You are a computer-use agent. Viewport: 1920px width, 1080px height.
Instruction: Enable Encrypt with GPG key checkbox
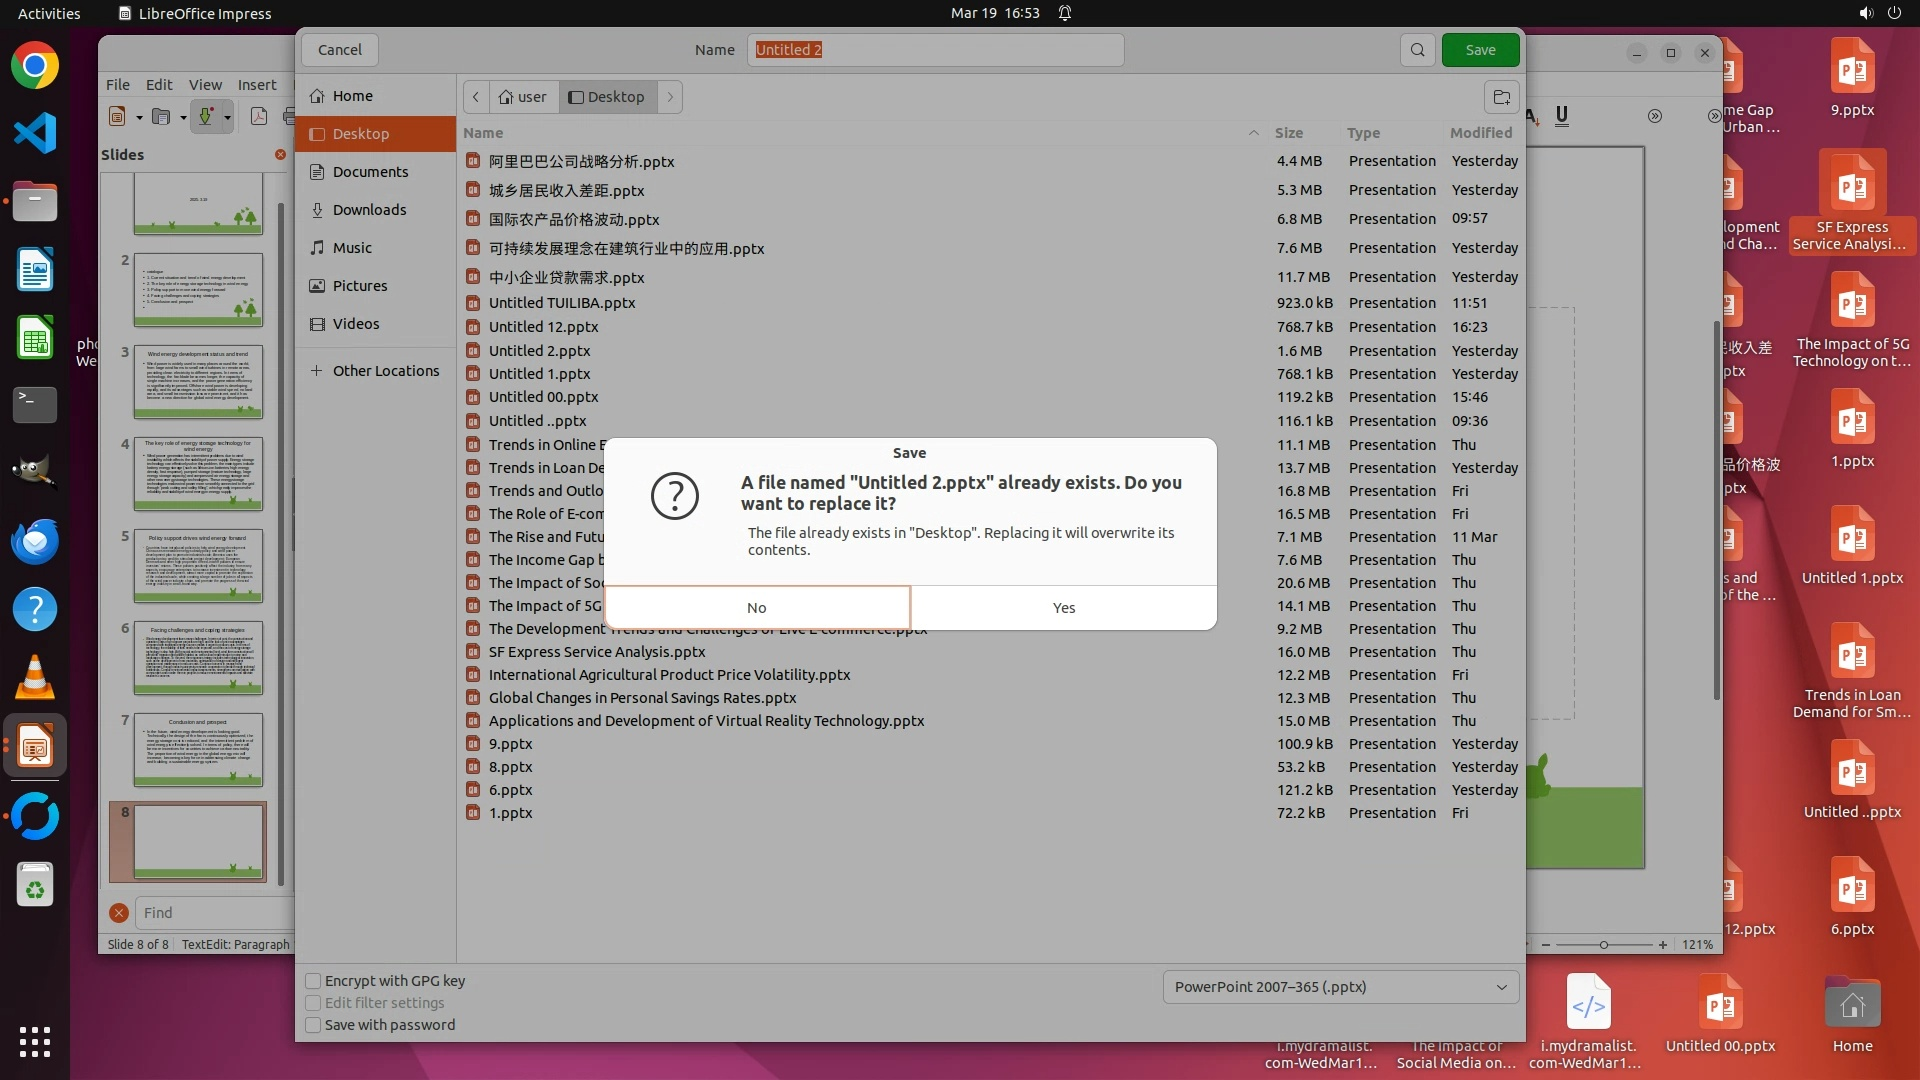click(314, 981)
